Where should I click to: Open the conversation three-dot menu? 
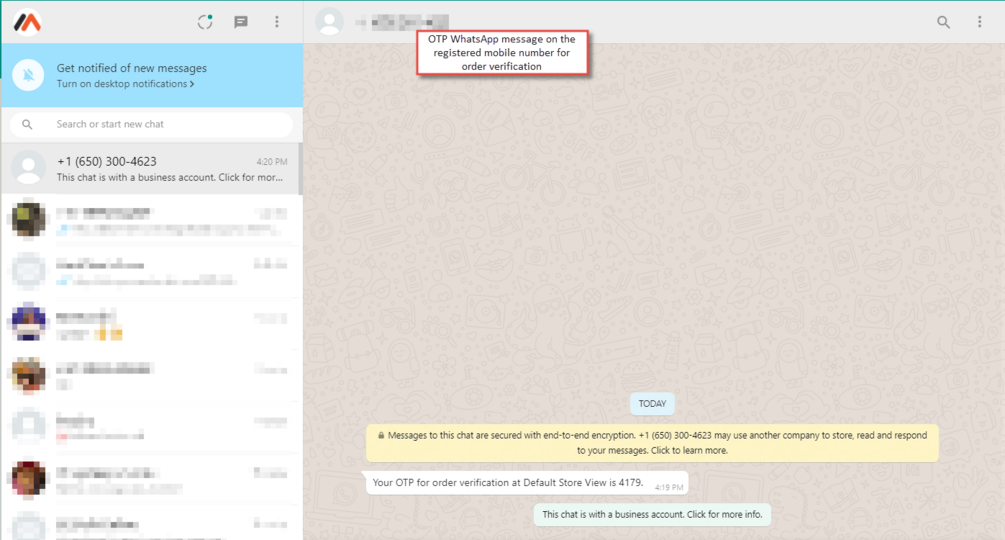tap(979, 22)
